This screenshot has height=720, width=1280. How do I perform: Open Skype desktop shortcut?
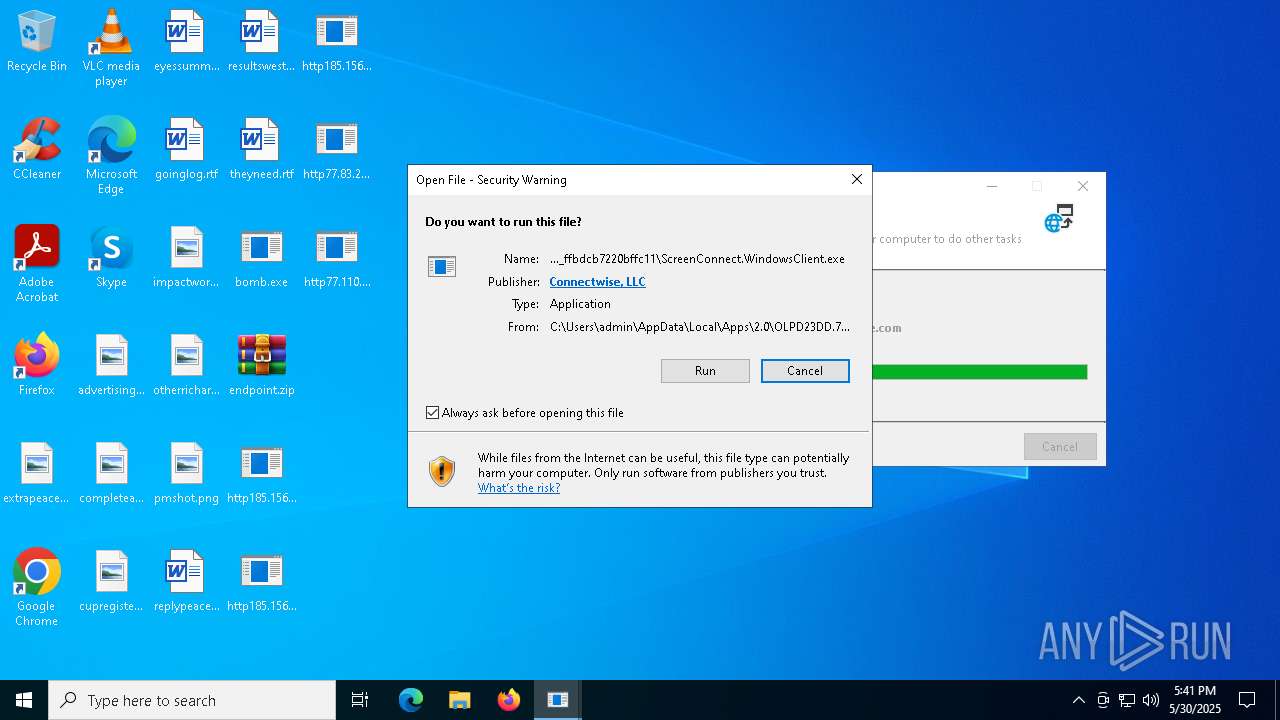tap(111, 257)
